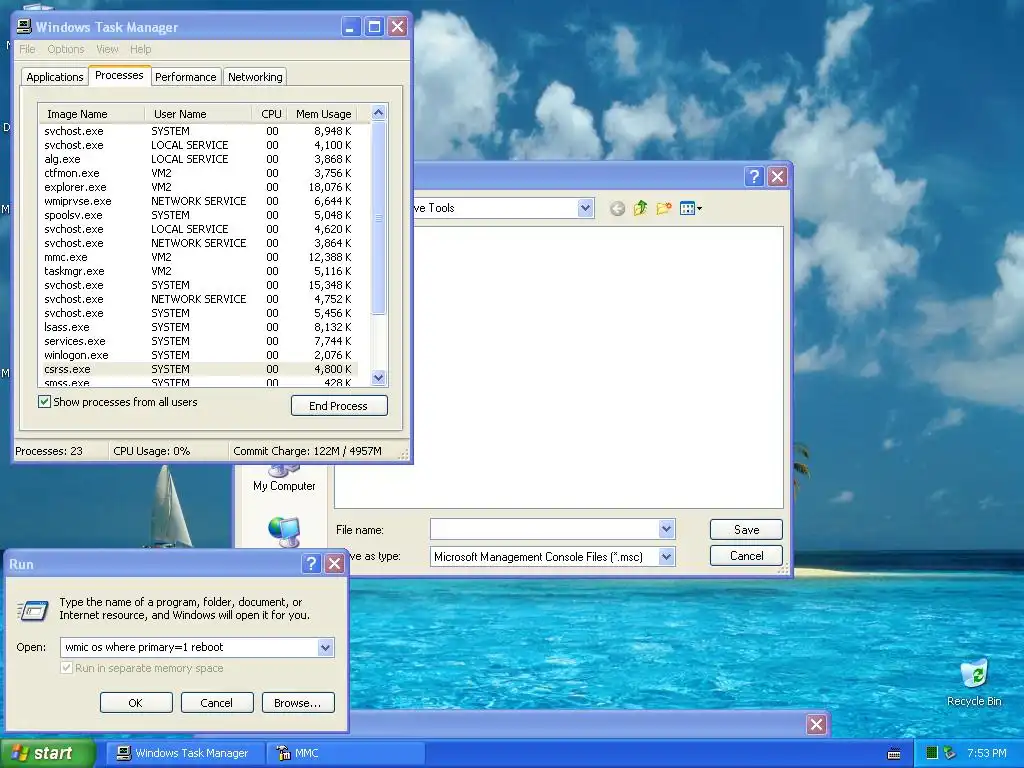Click the help question mark in Save dialog
The image size is (1024, 768).
754,176
